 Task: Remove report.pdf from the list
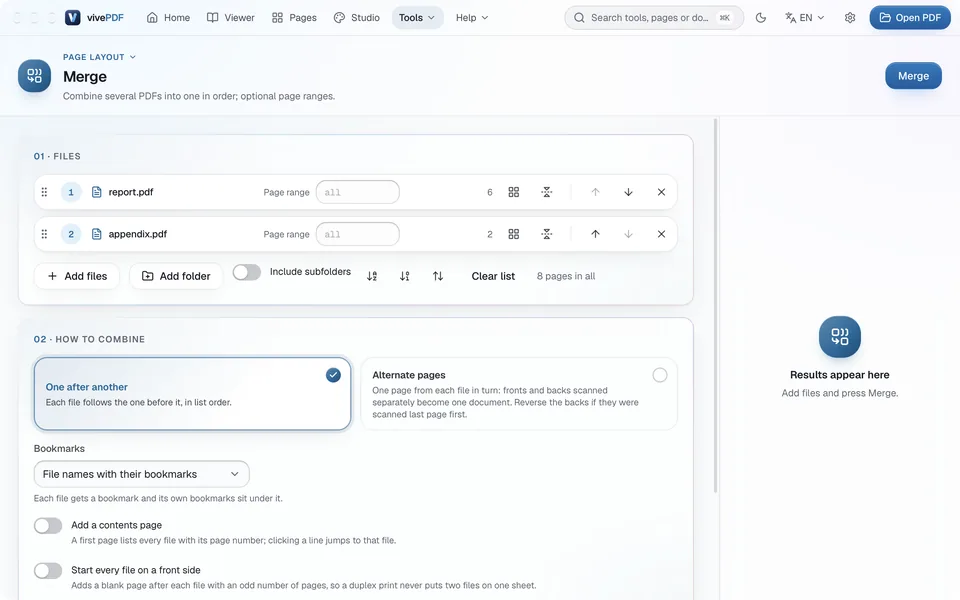(x=661, y=192)
